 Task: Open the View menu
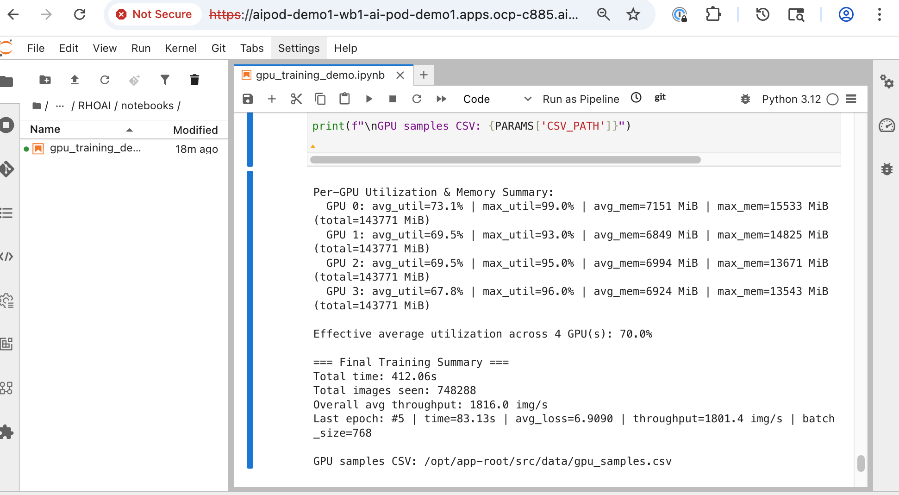105,48
